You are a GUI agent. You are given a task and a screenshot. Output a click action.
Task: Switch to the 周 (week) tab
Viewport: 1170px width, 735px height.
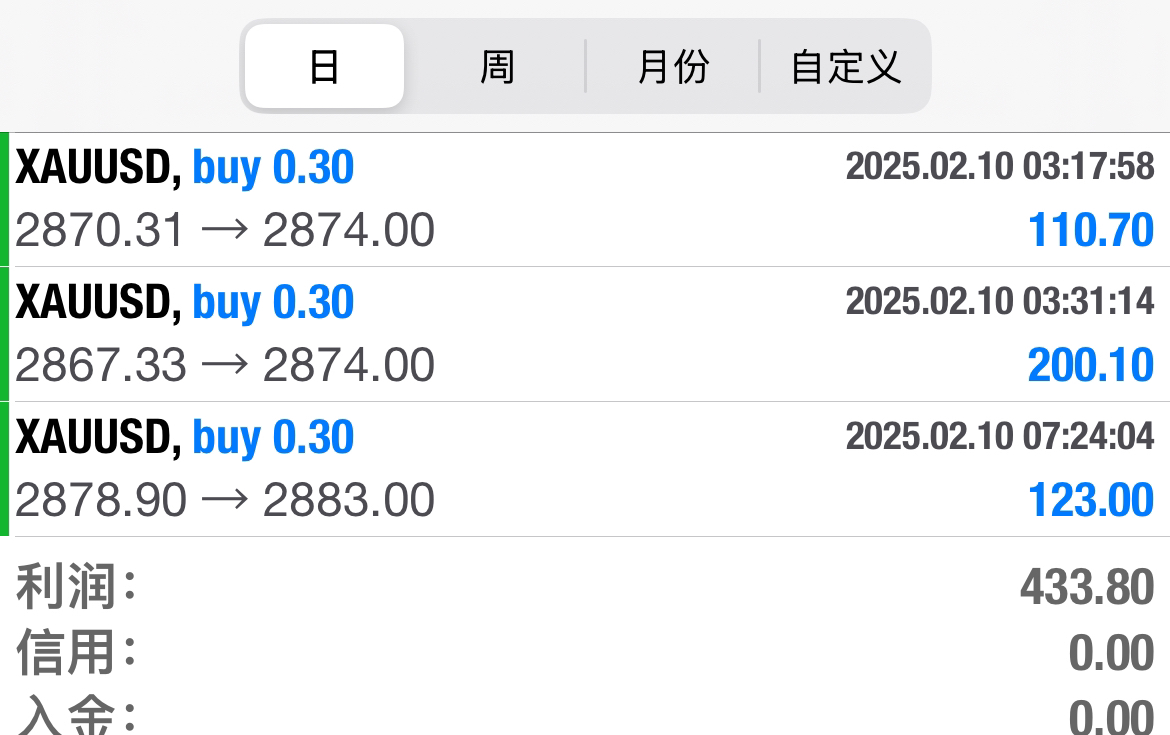coord(497,66)
